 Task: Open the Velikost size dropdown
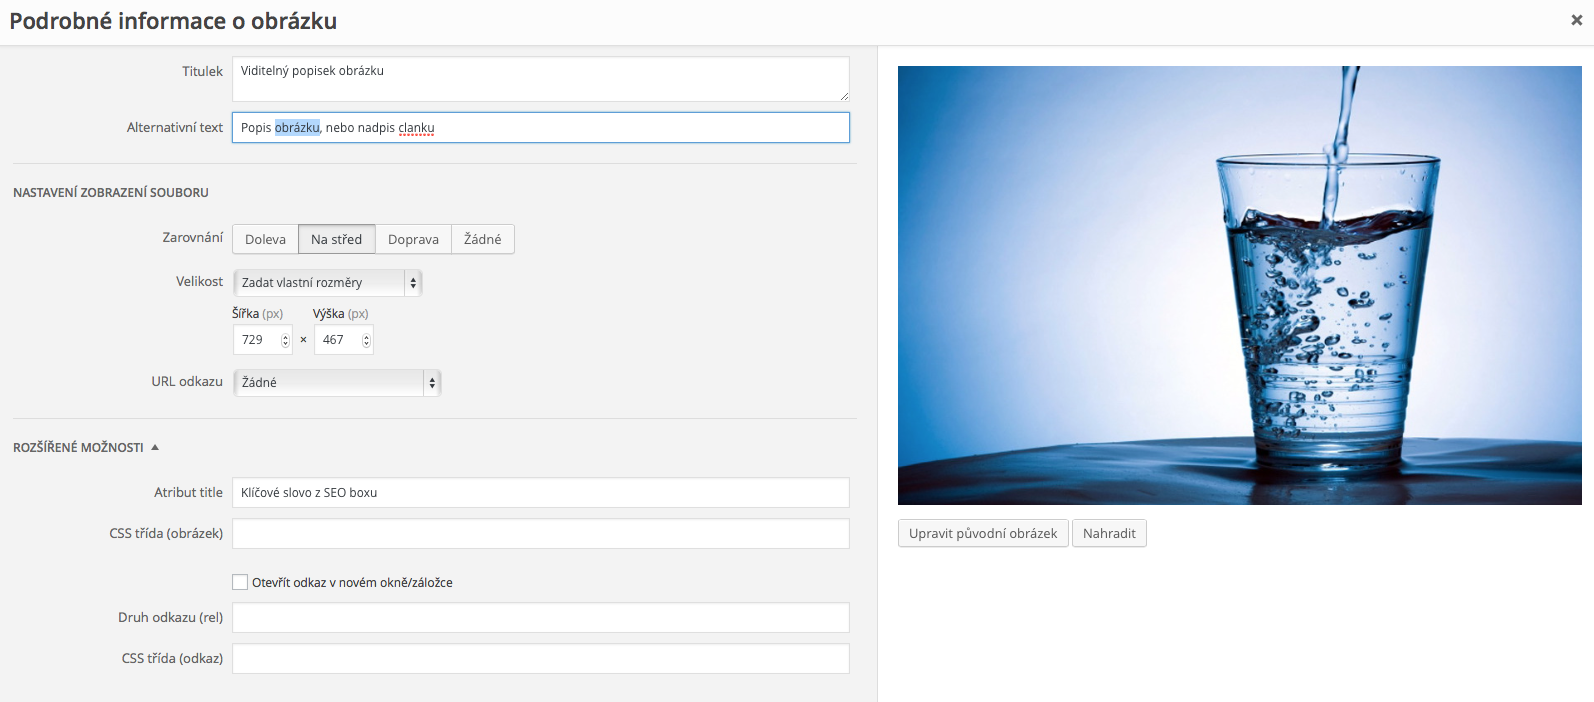327,283
